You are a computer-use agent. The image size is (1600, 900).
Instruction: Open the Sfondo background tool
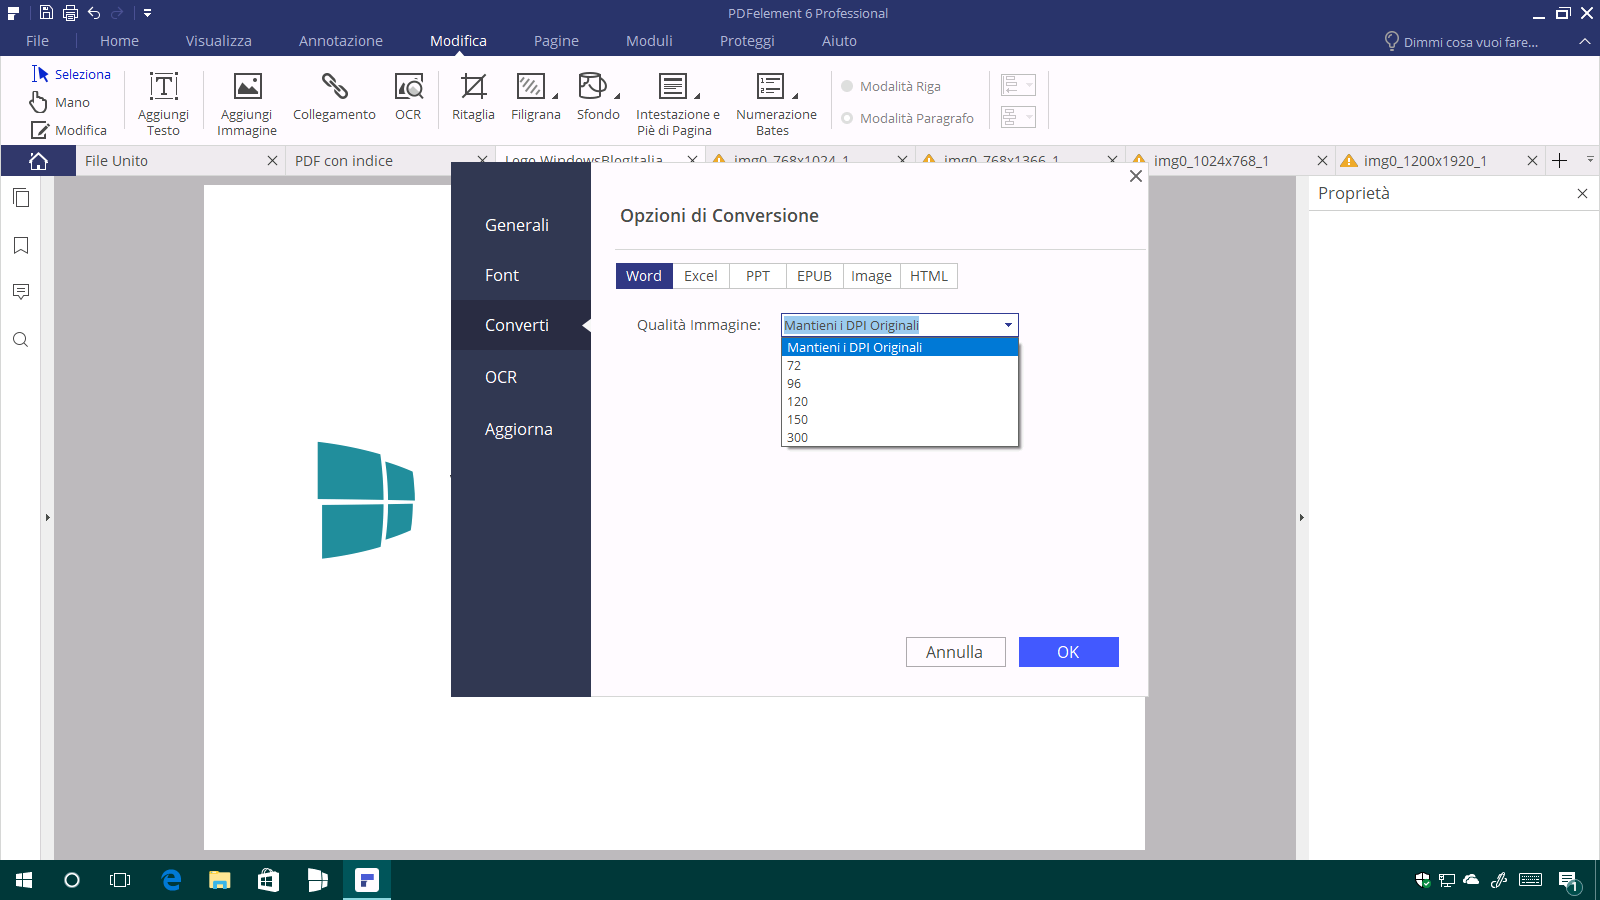pos(598,97)
